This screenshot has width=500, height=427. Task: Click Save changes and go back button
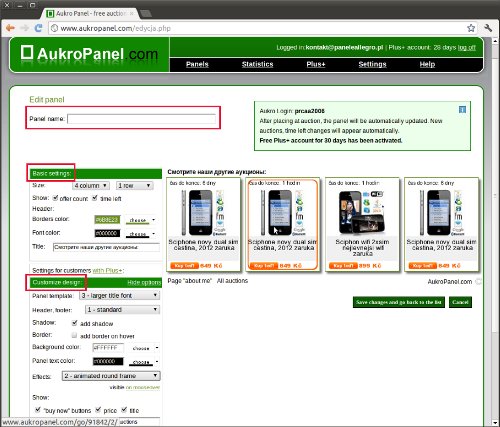399,302
